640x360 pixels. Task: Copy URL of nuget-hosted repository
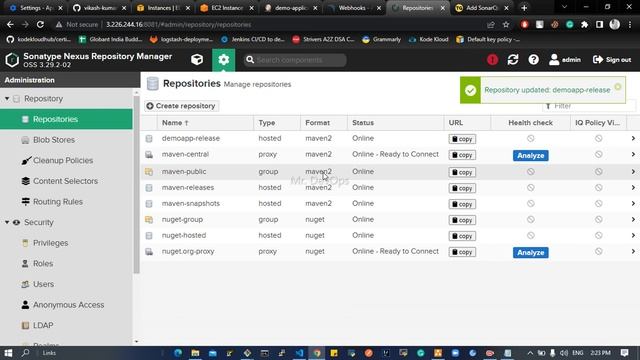click(462, 236)
